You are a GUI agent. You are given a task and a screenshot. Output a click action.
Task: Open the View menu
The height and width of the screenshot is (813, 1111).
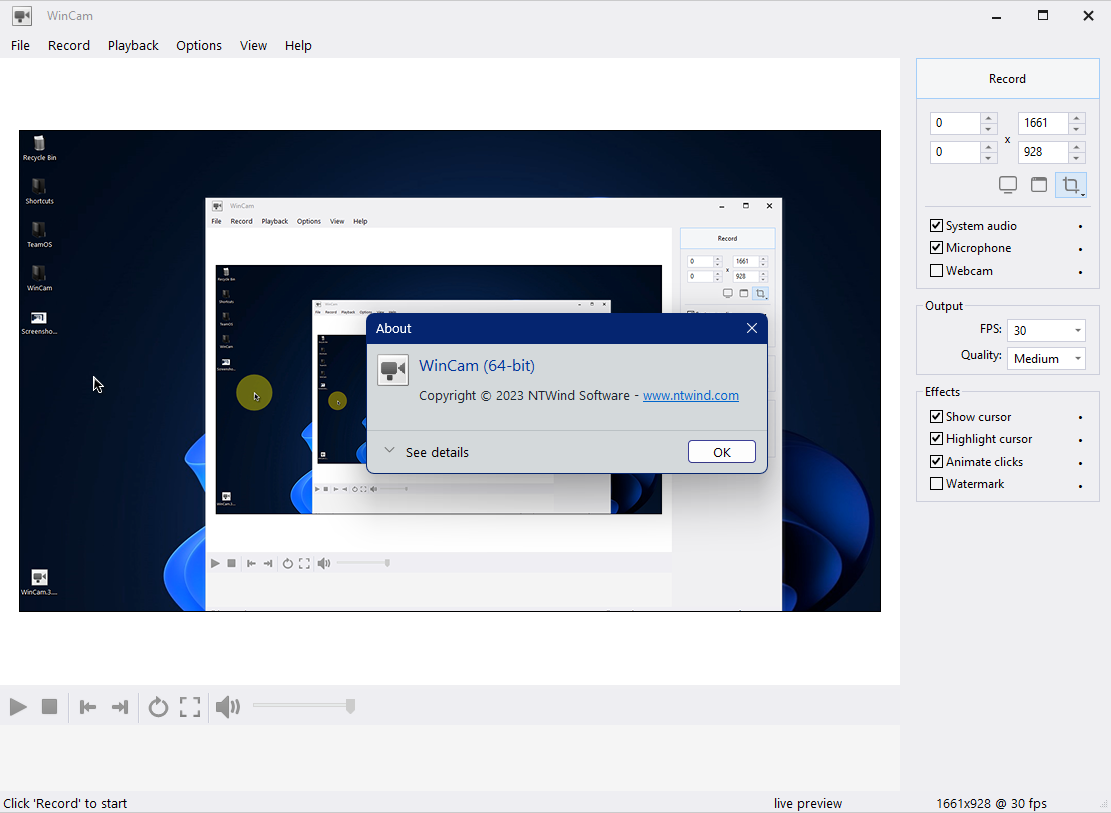pyautogui.click(x=253, y=45)
